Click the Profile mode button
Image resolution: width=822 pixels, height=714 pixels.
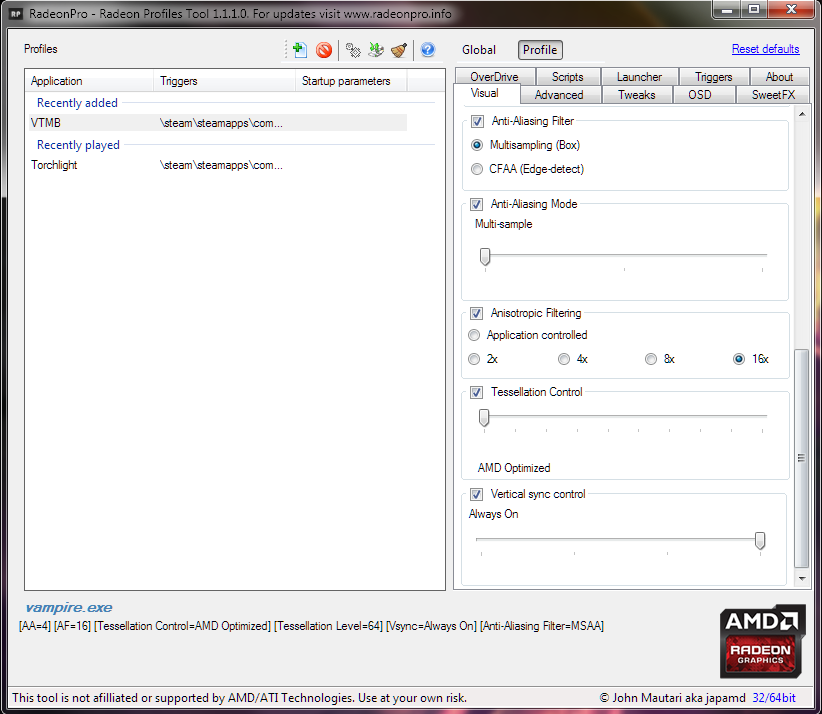coord(540,50)
